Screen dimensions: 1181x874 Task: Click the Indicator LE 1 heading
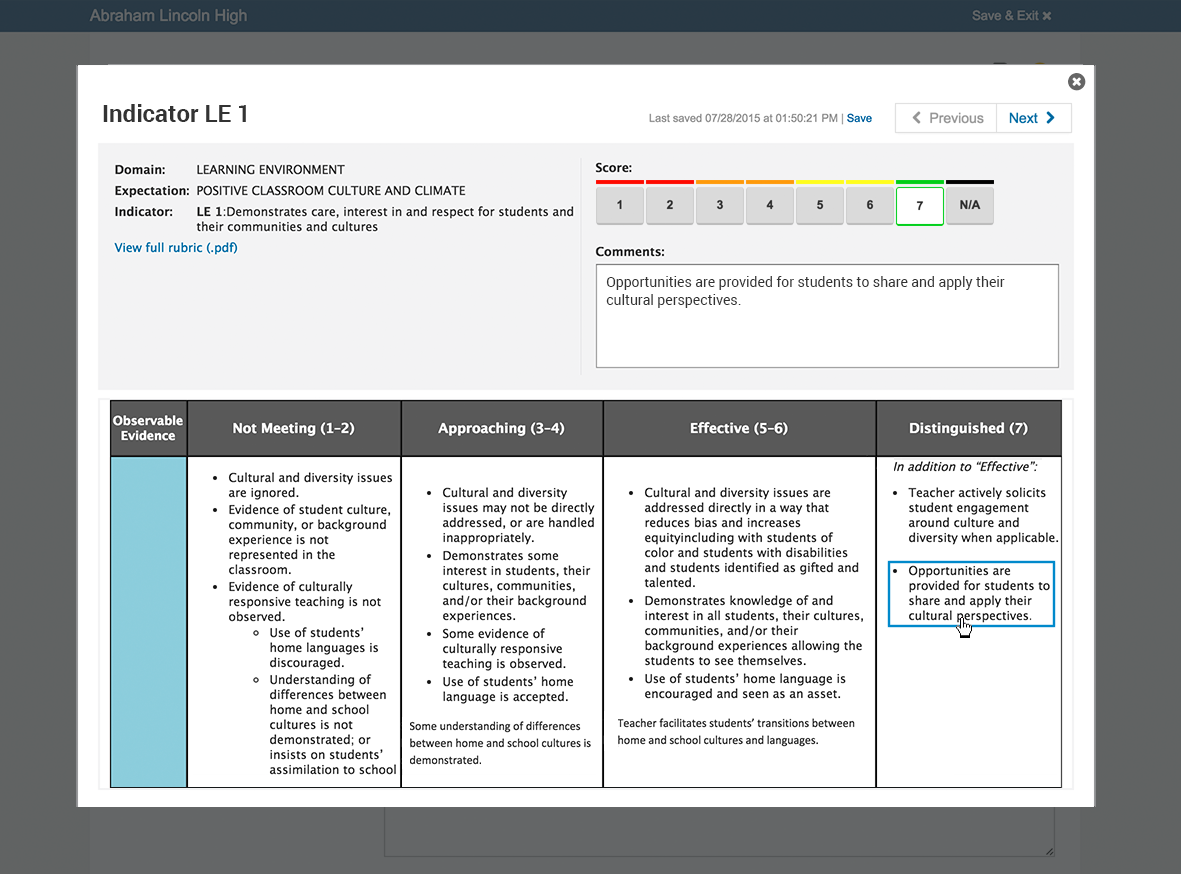pyautogui.click(x=175, y=114)
